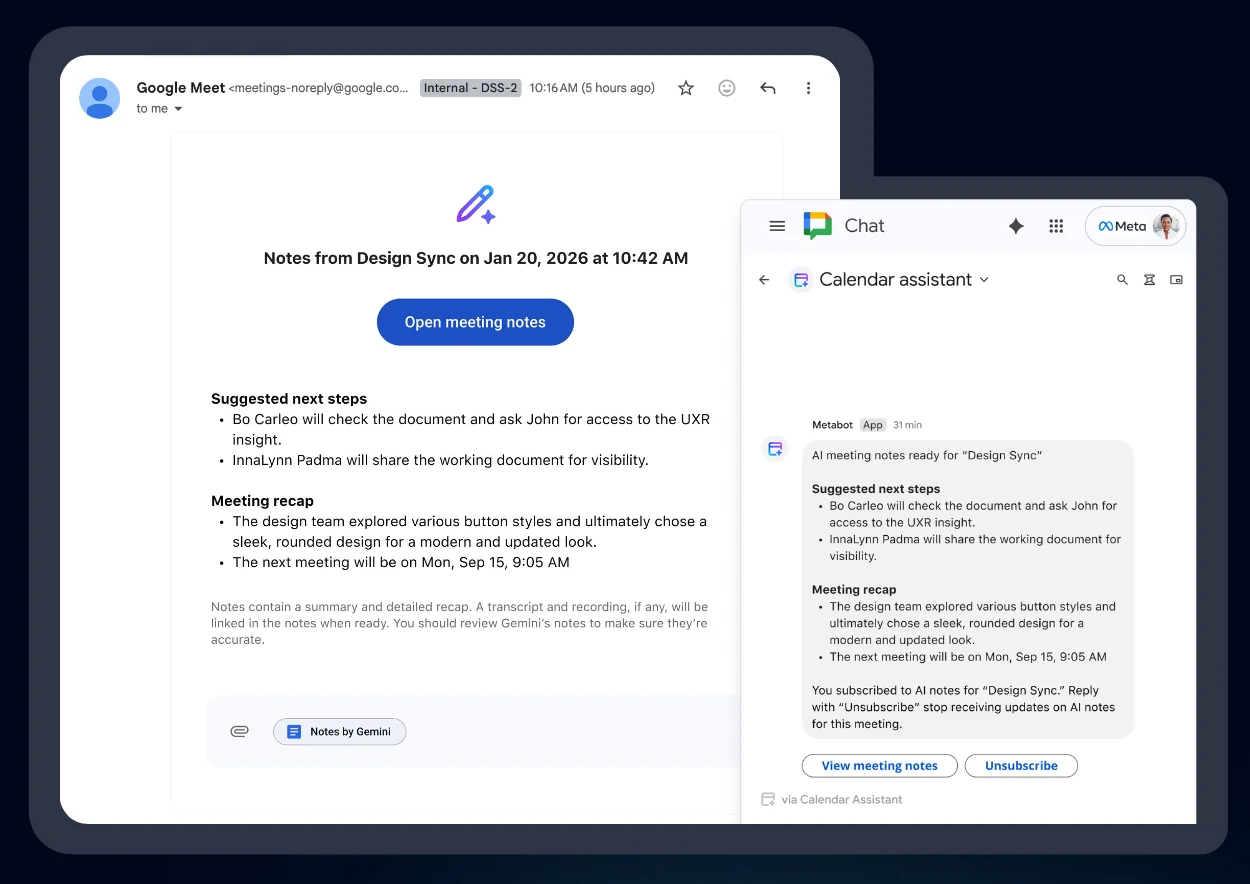This screenshot has height=884, width=1250.
Task: Open the Google apps grid
Action: (x=1056, y=226)
